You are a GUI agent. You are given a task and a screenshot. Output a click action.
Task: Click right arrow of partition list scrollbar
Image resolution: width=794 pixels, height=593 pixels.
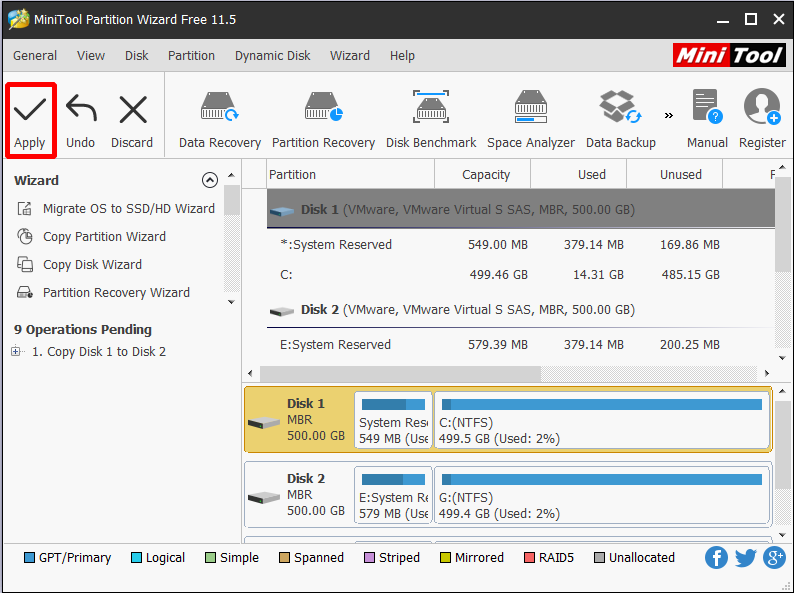767,374
